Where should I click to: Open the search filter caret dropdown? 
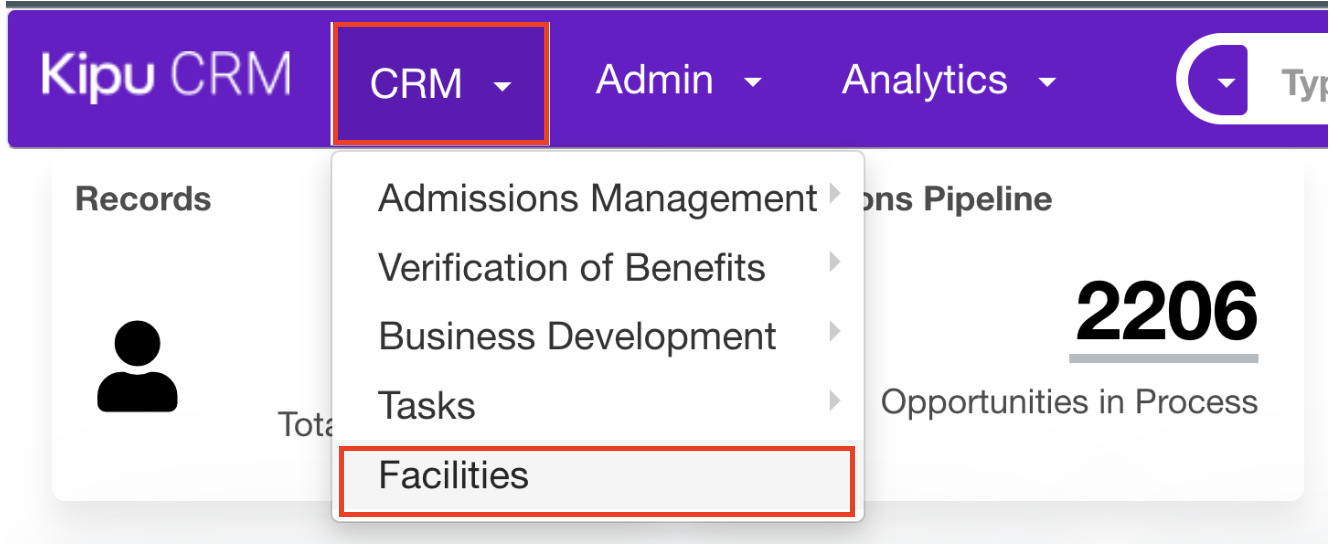1226,82
